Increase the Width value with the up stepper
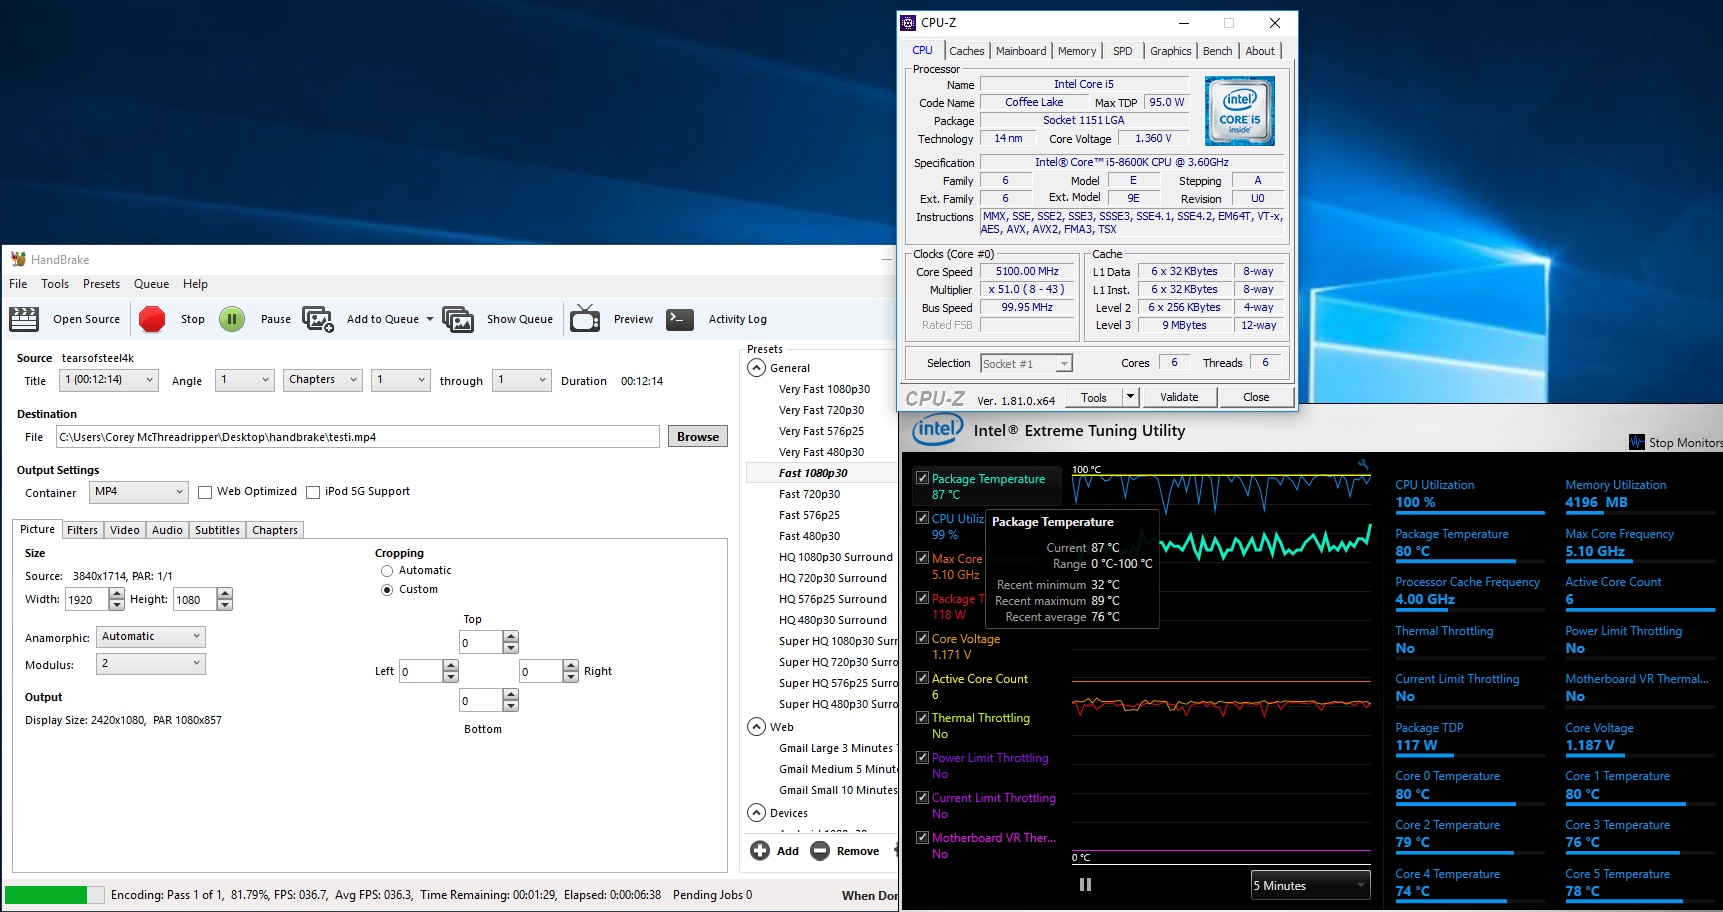Image resolution: width=1723 pixels, height=912 pixels. click(x=117, y=594)
